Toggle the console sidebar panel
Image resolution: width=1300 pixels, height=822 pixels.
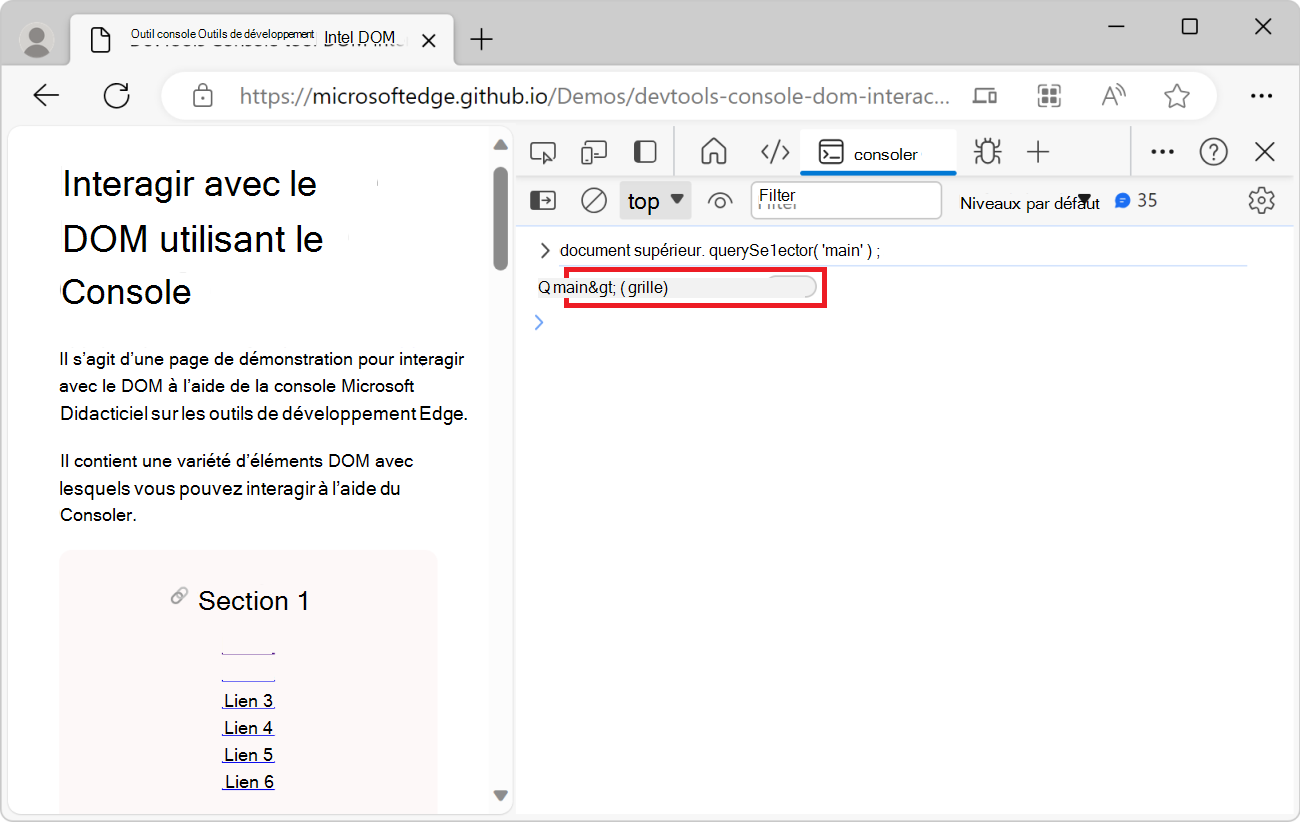(542, 200)
